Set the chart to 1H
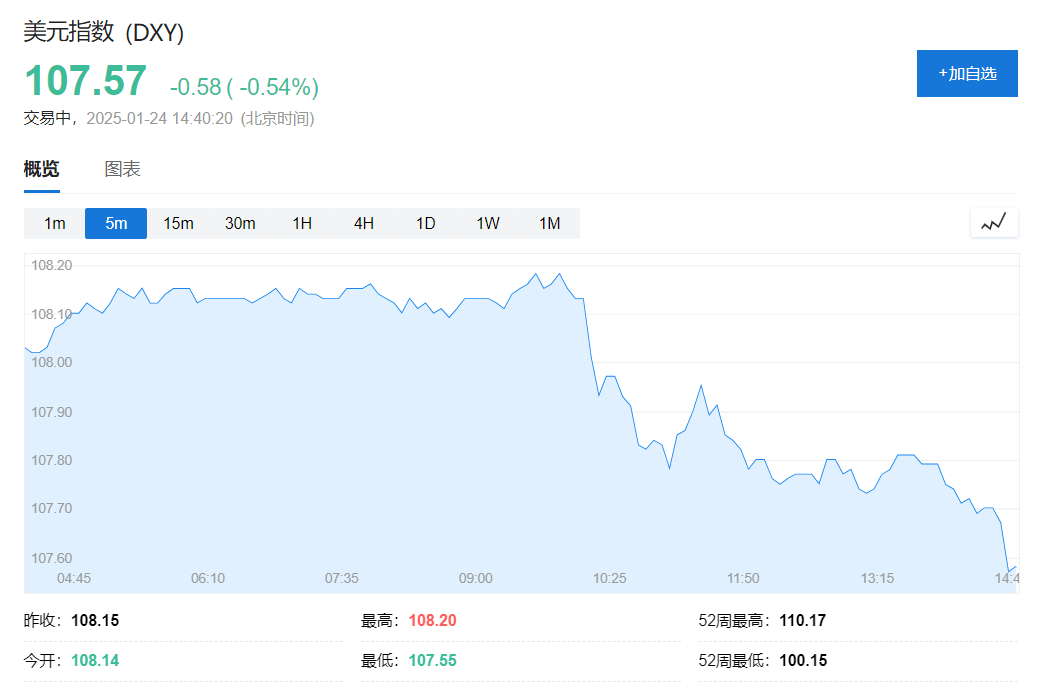 point(302,223)
